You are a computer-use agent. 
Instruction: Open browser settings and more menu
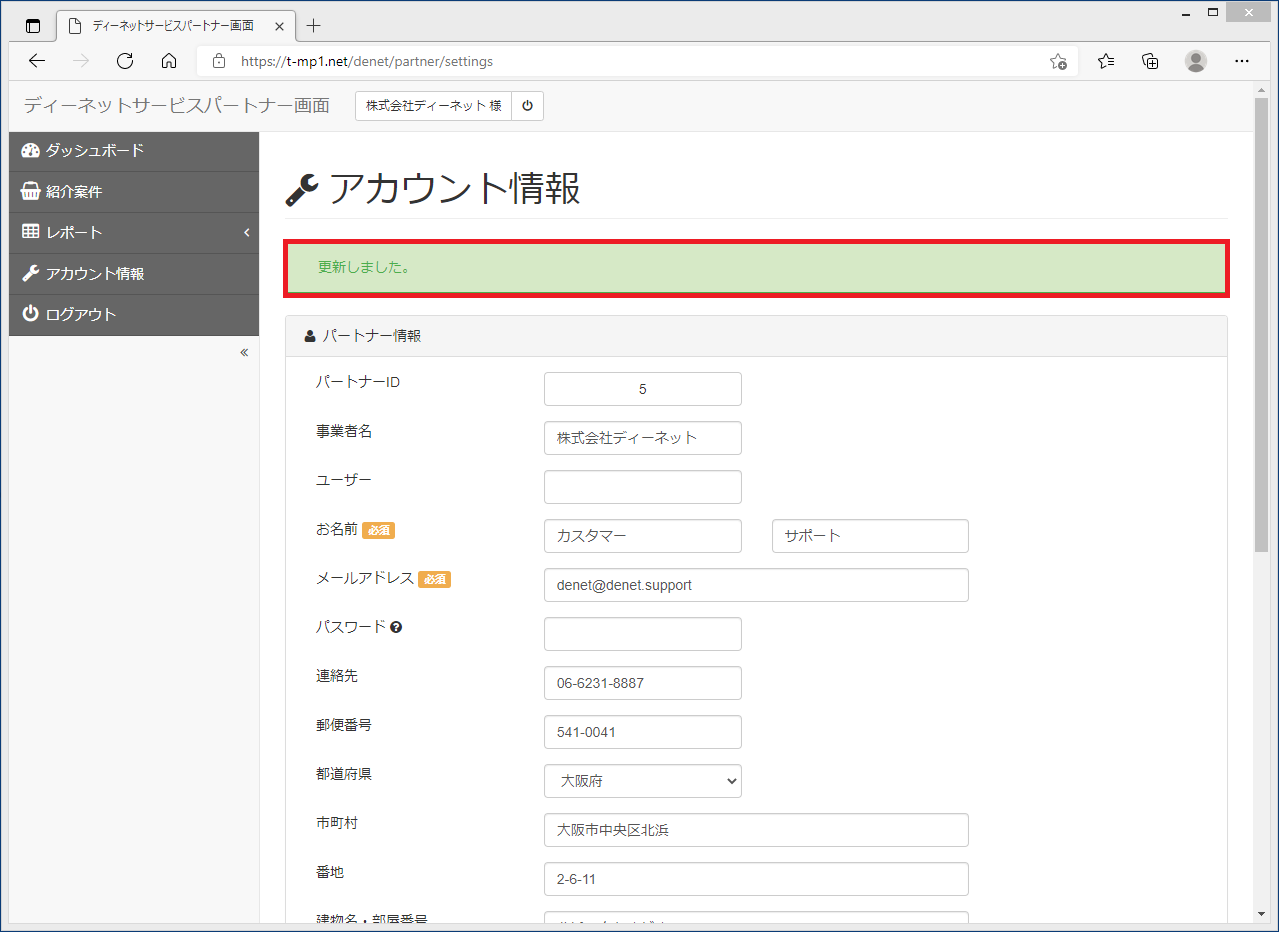(1242, 61)
